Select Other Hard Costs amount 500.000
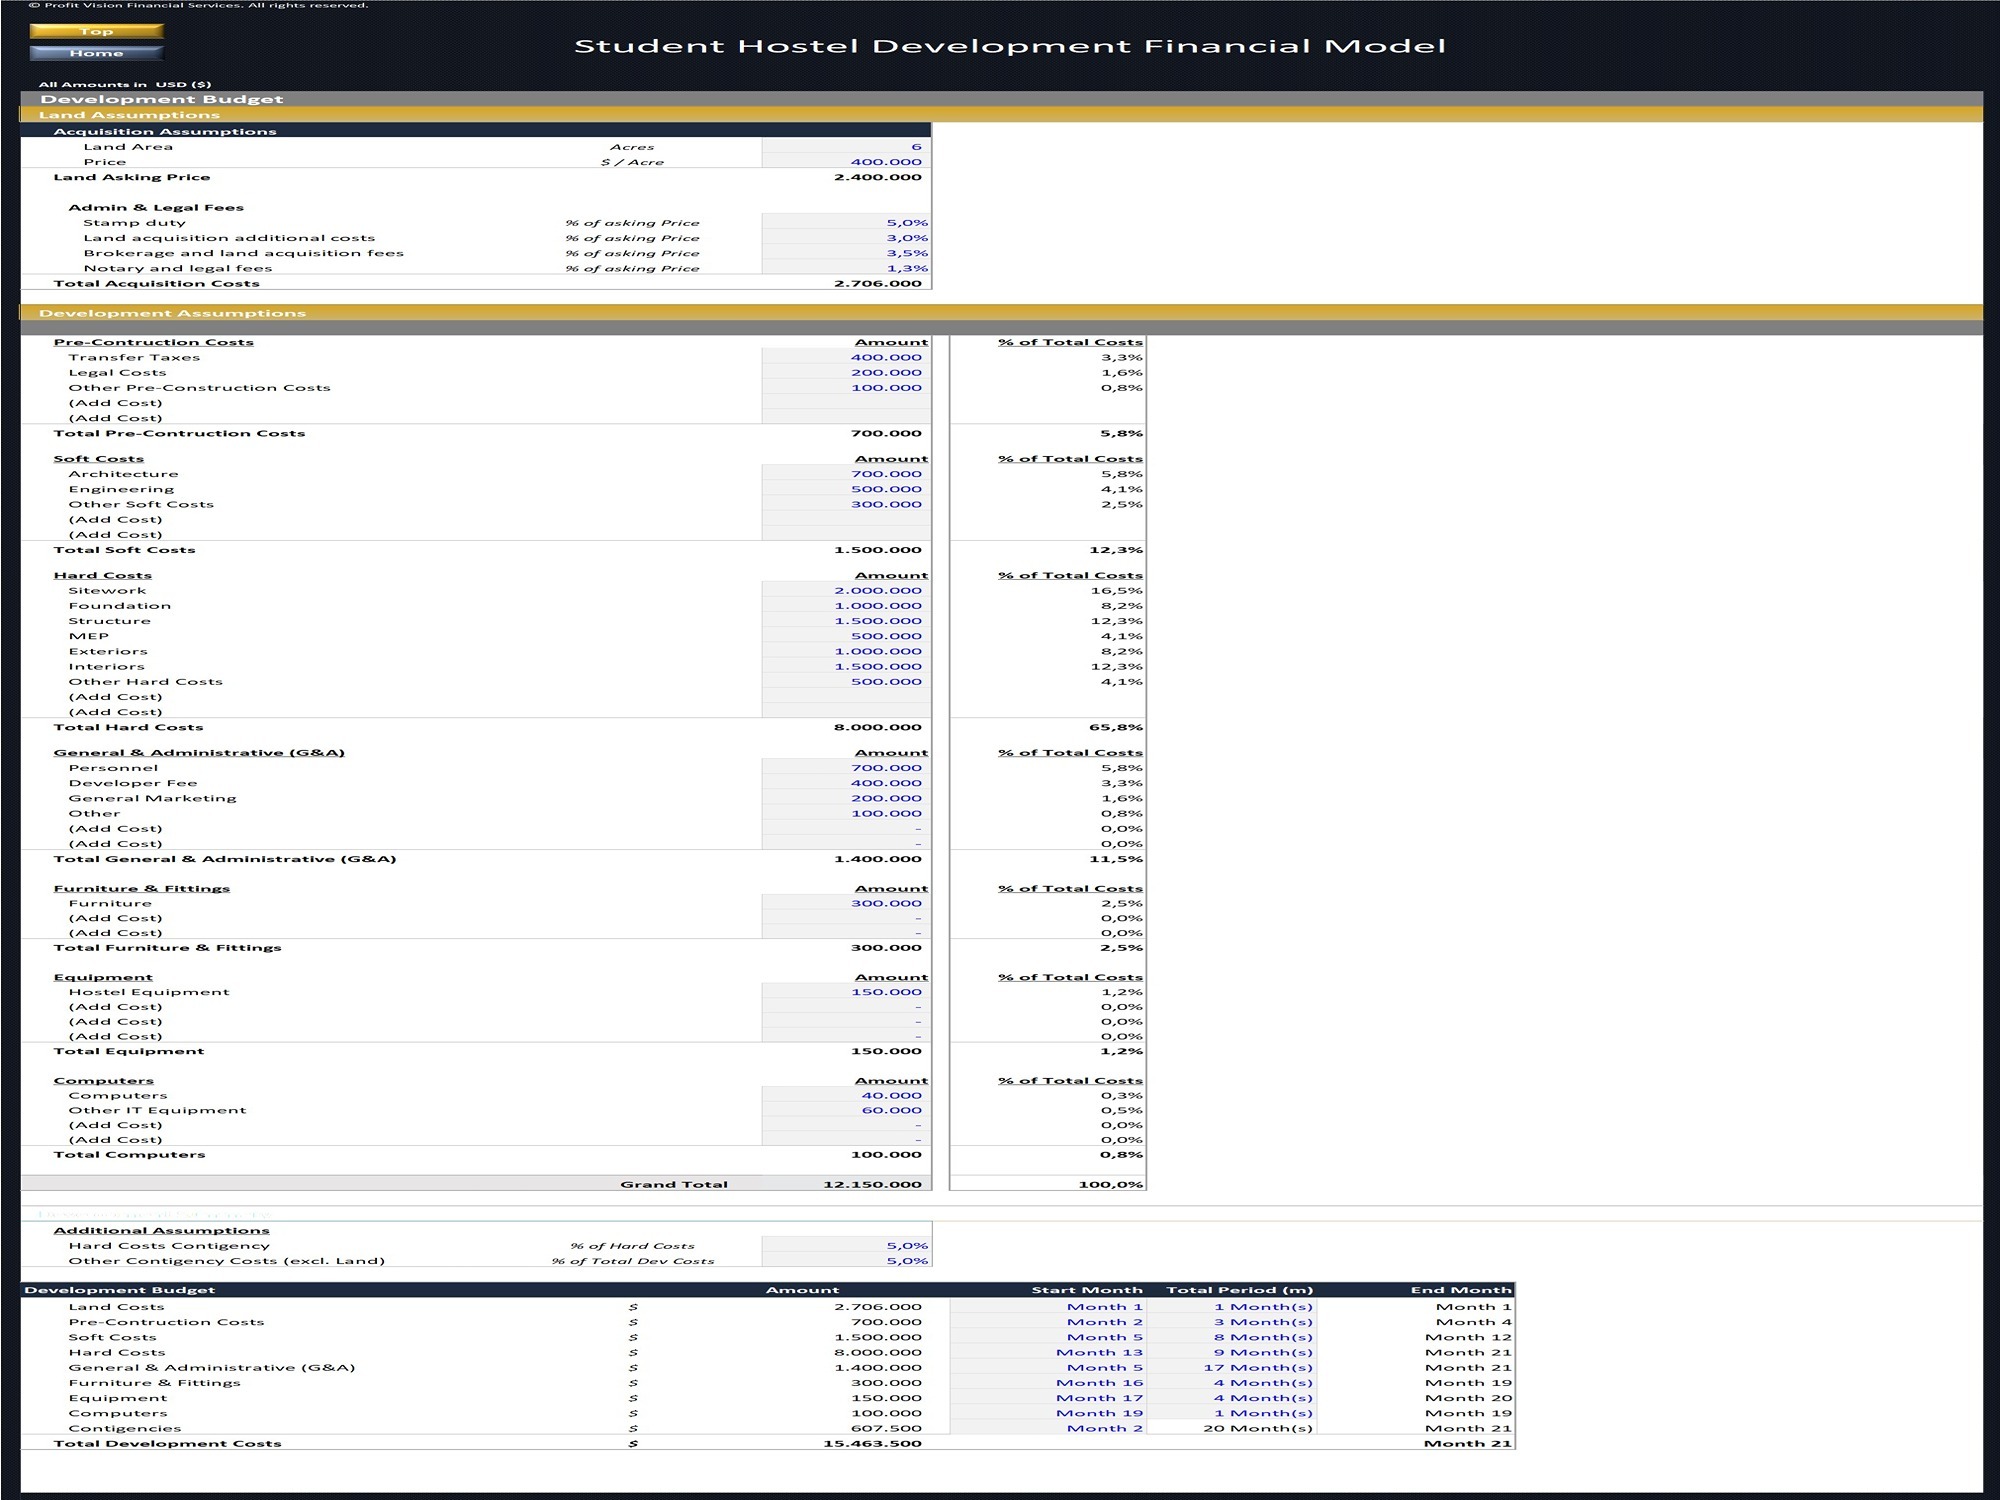This screenshot has width=2000, height=1500. click(x=846, y=681)
